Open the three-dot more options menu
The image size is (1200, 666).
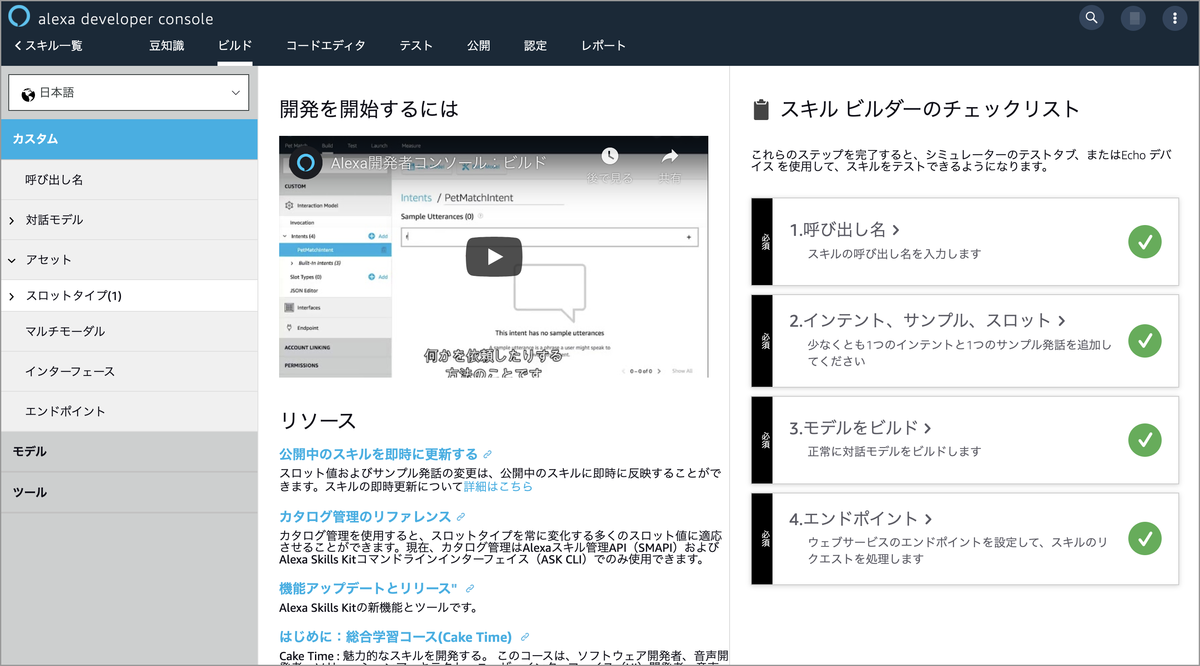coord(1175,17)
